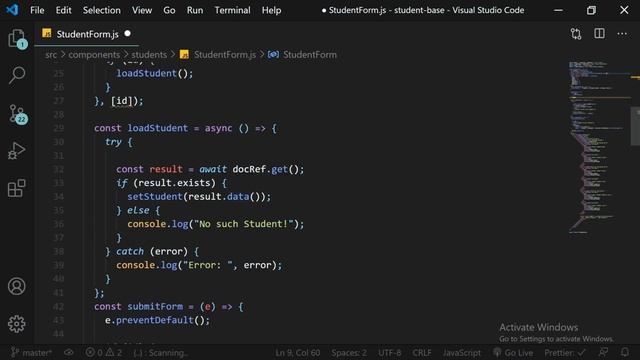Click line number 29 in gutter
This screenshot has width=640, height=360.
tap(58, 128)
